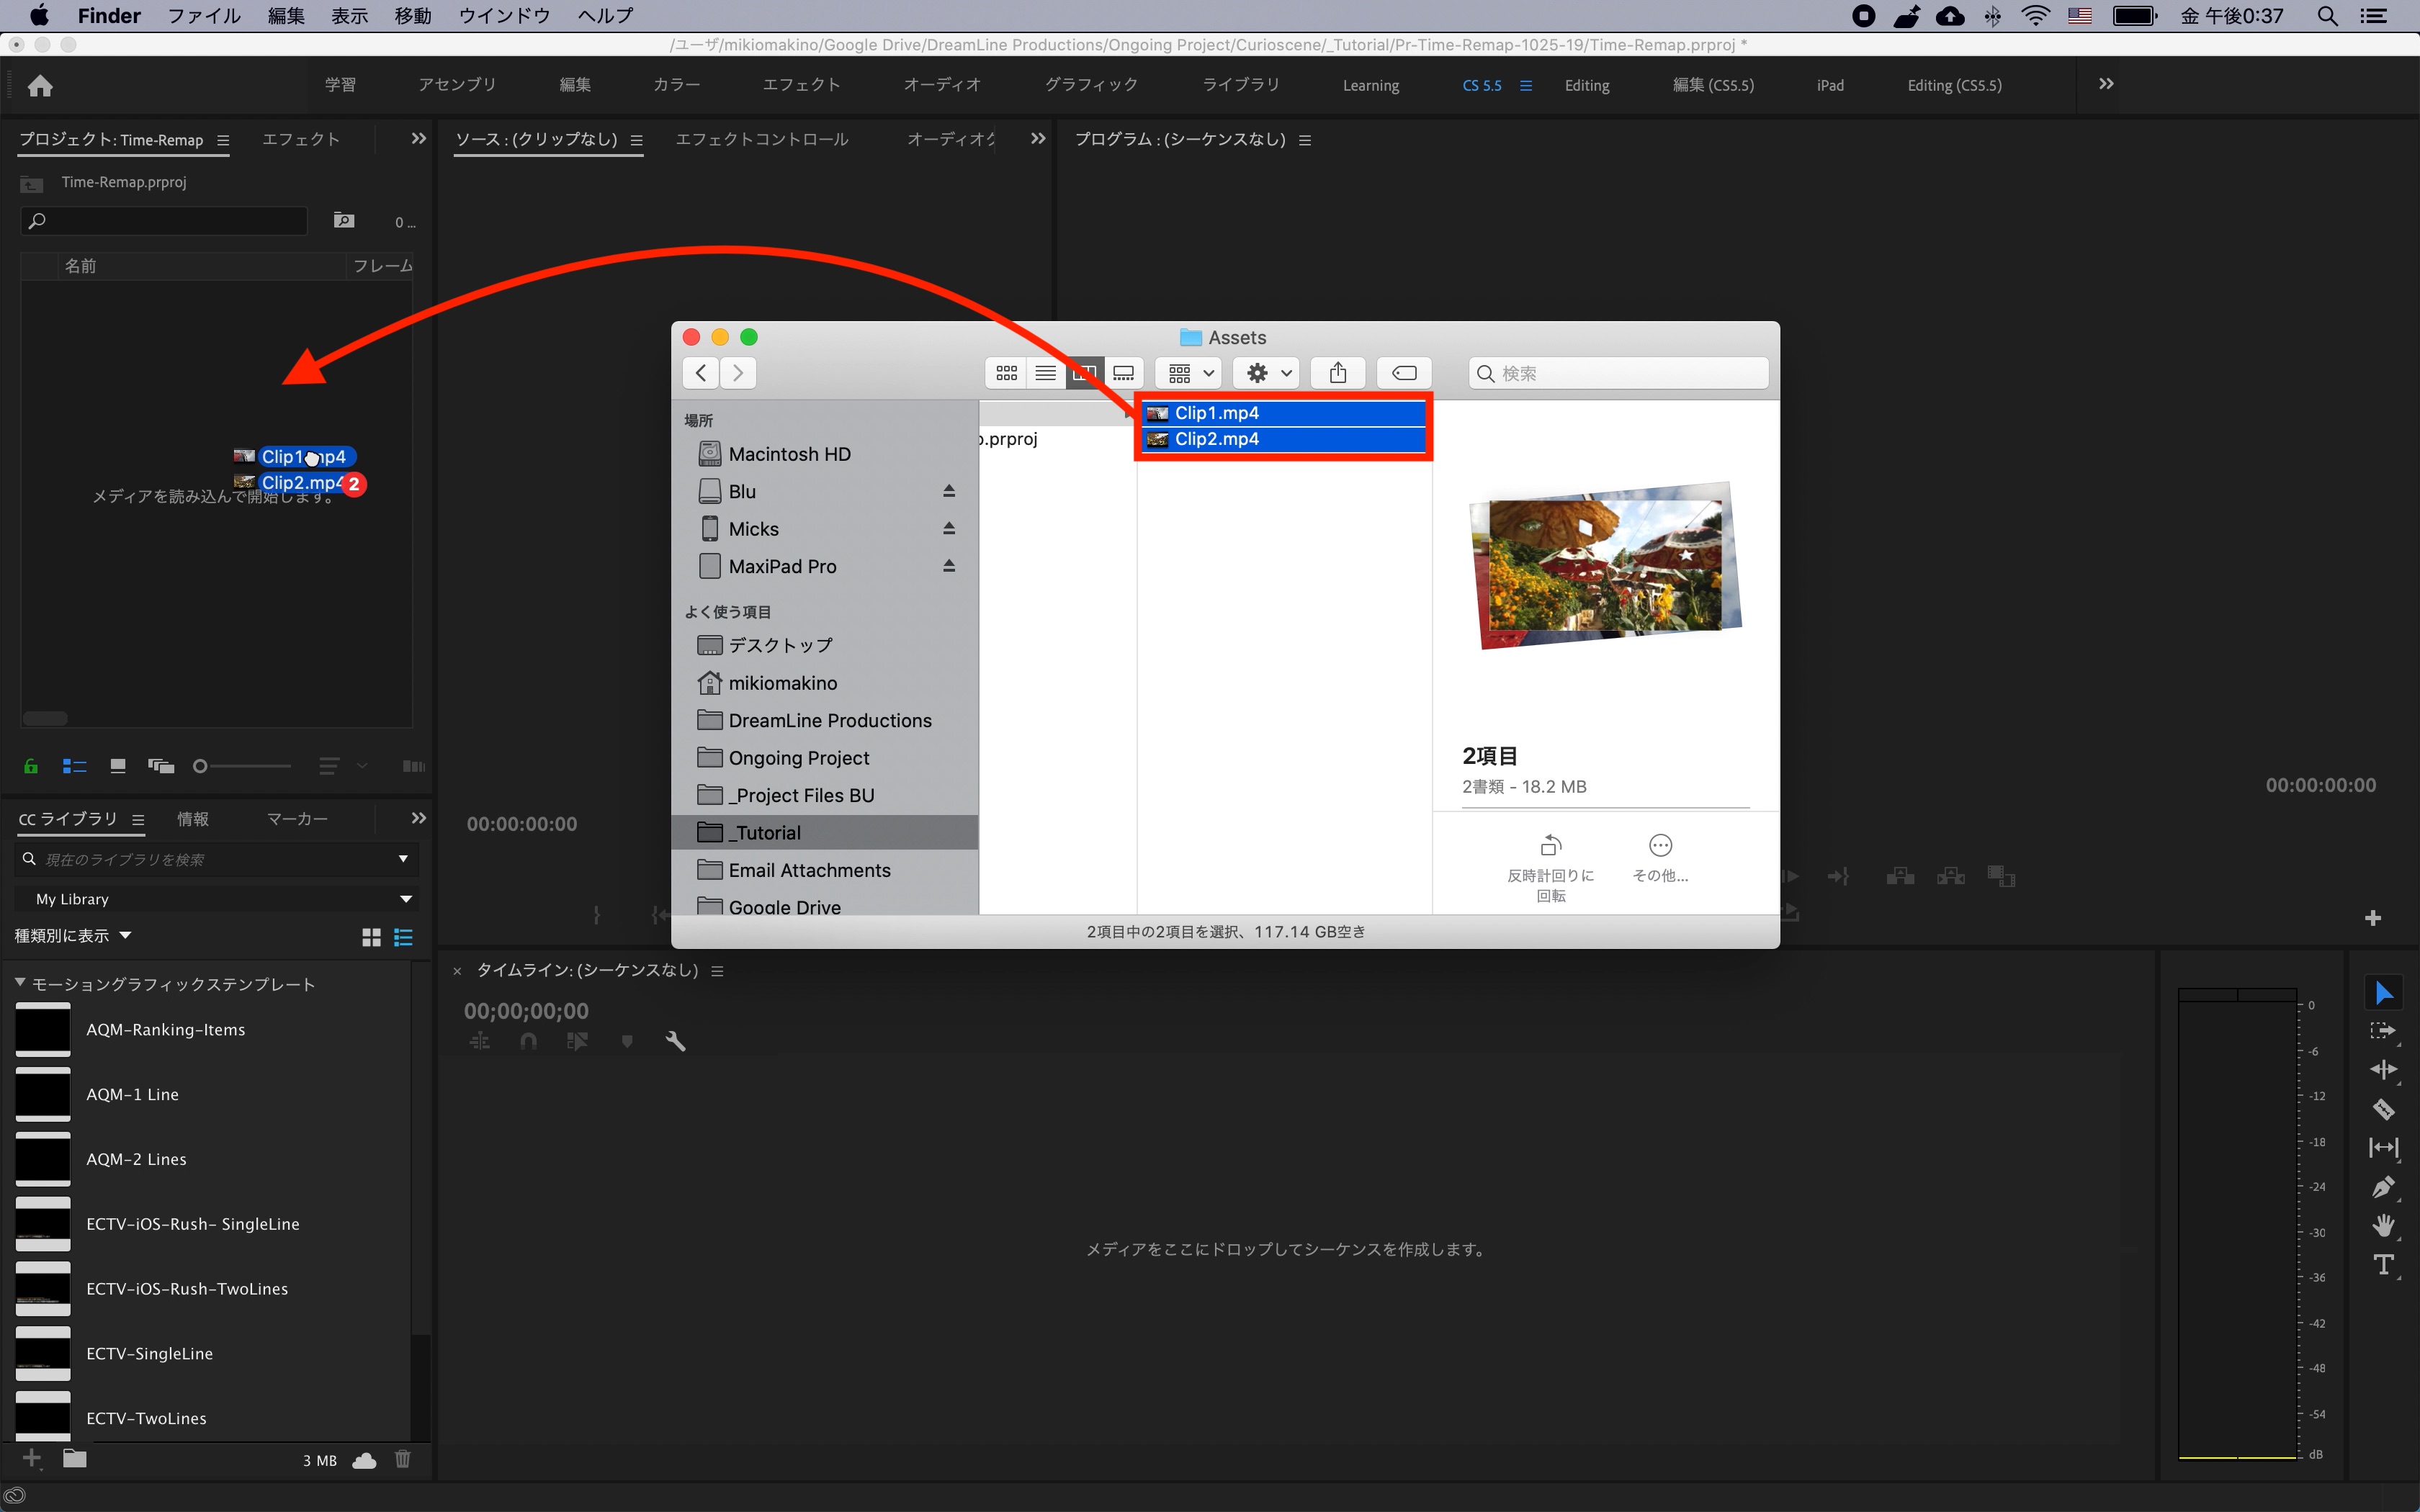
Task: Select the Pen tool in tools panel
Action: pos(2384,1187)
